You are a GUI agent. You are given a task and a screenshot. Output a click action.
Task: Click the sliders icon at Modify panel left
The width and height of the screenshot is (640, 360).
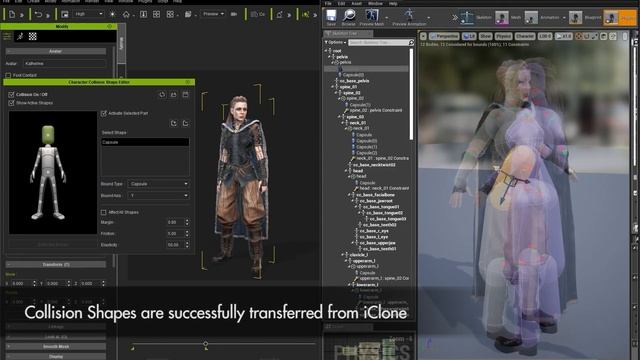pyautogui.click(x=7, y=36)
